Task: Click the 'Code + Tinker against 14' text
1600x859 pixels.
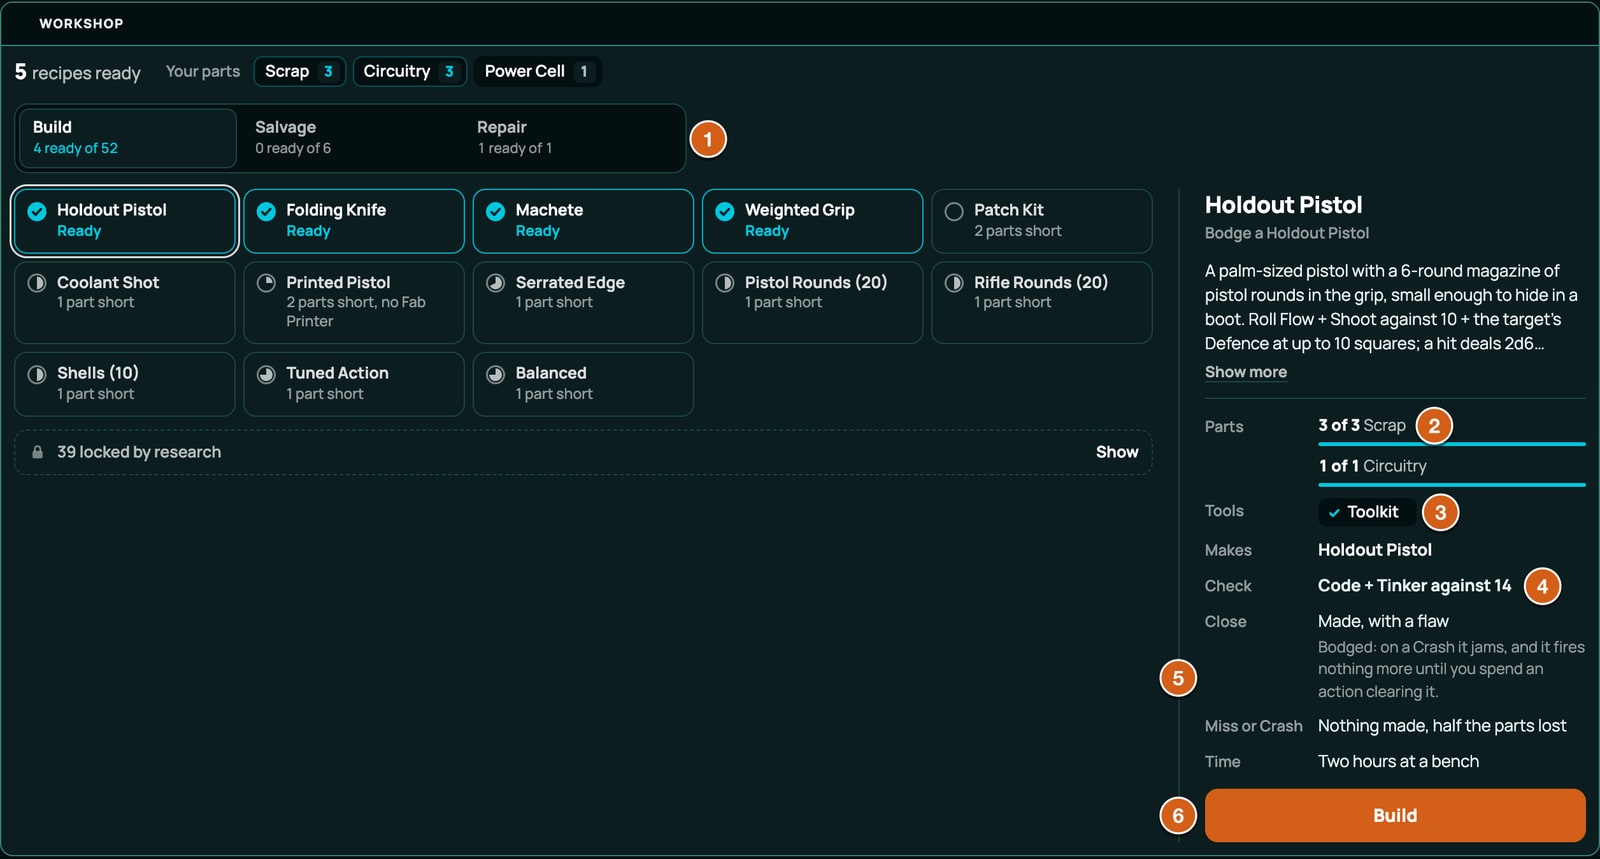Action: (1414, 586)
